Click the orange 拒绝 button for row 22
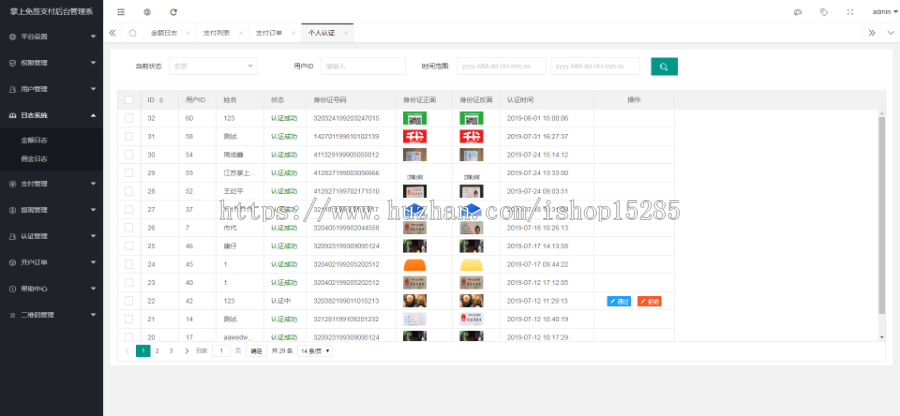This screenshot has width=900, height=416. 649,301
